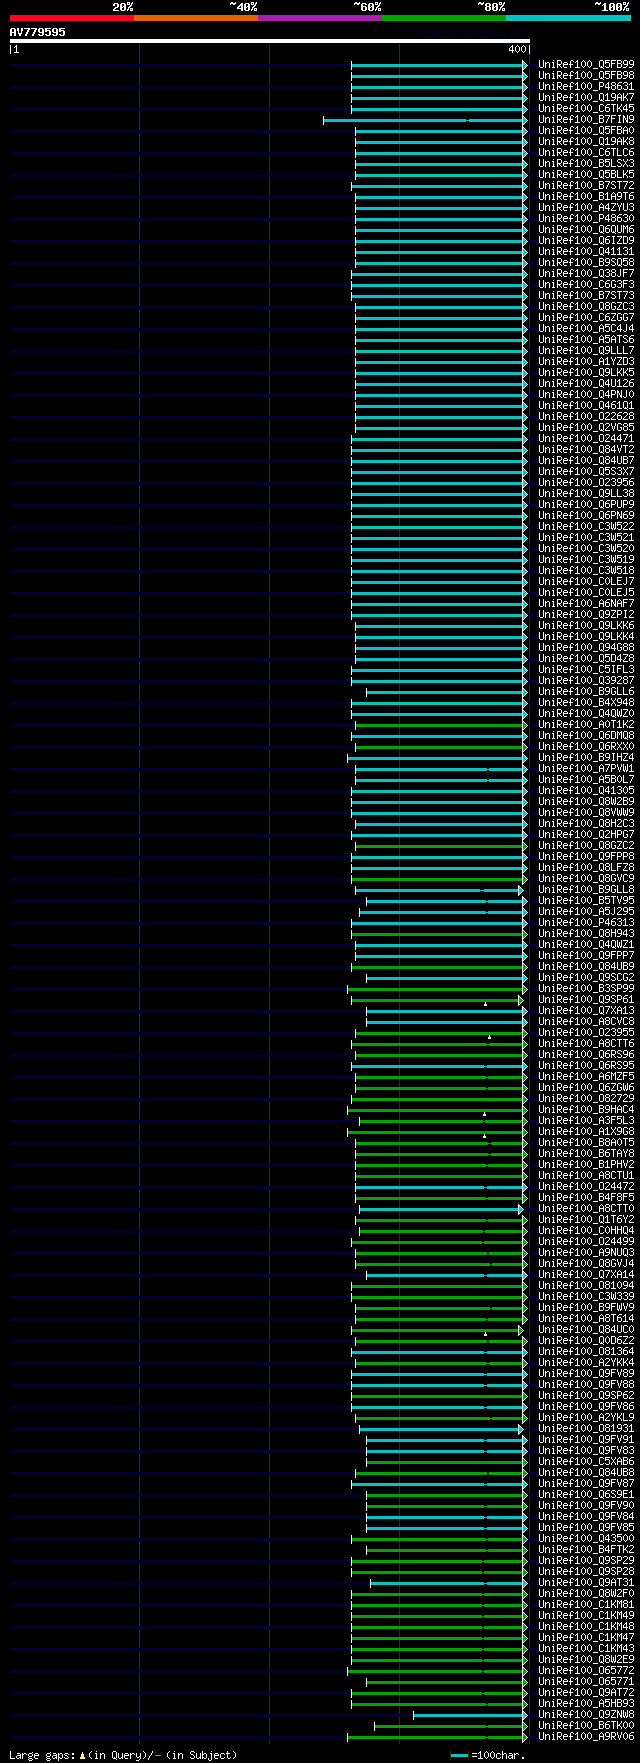The image size is (640, 1763).
Task: Select label UniRef100_A1YZD3
Action: 586,361
